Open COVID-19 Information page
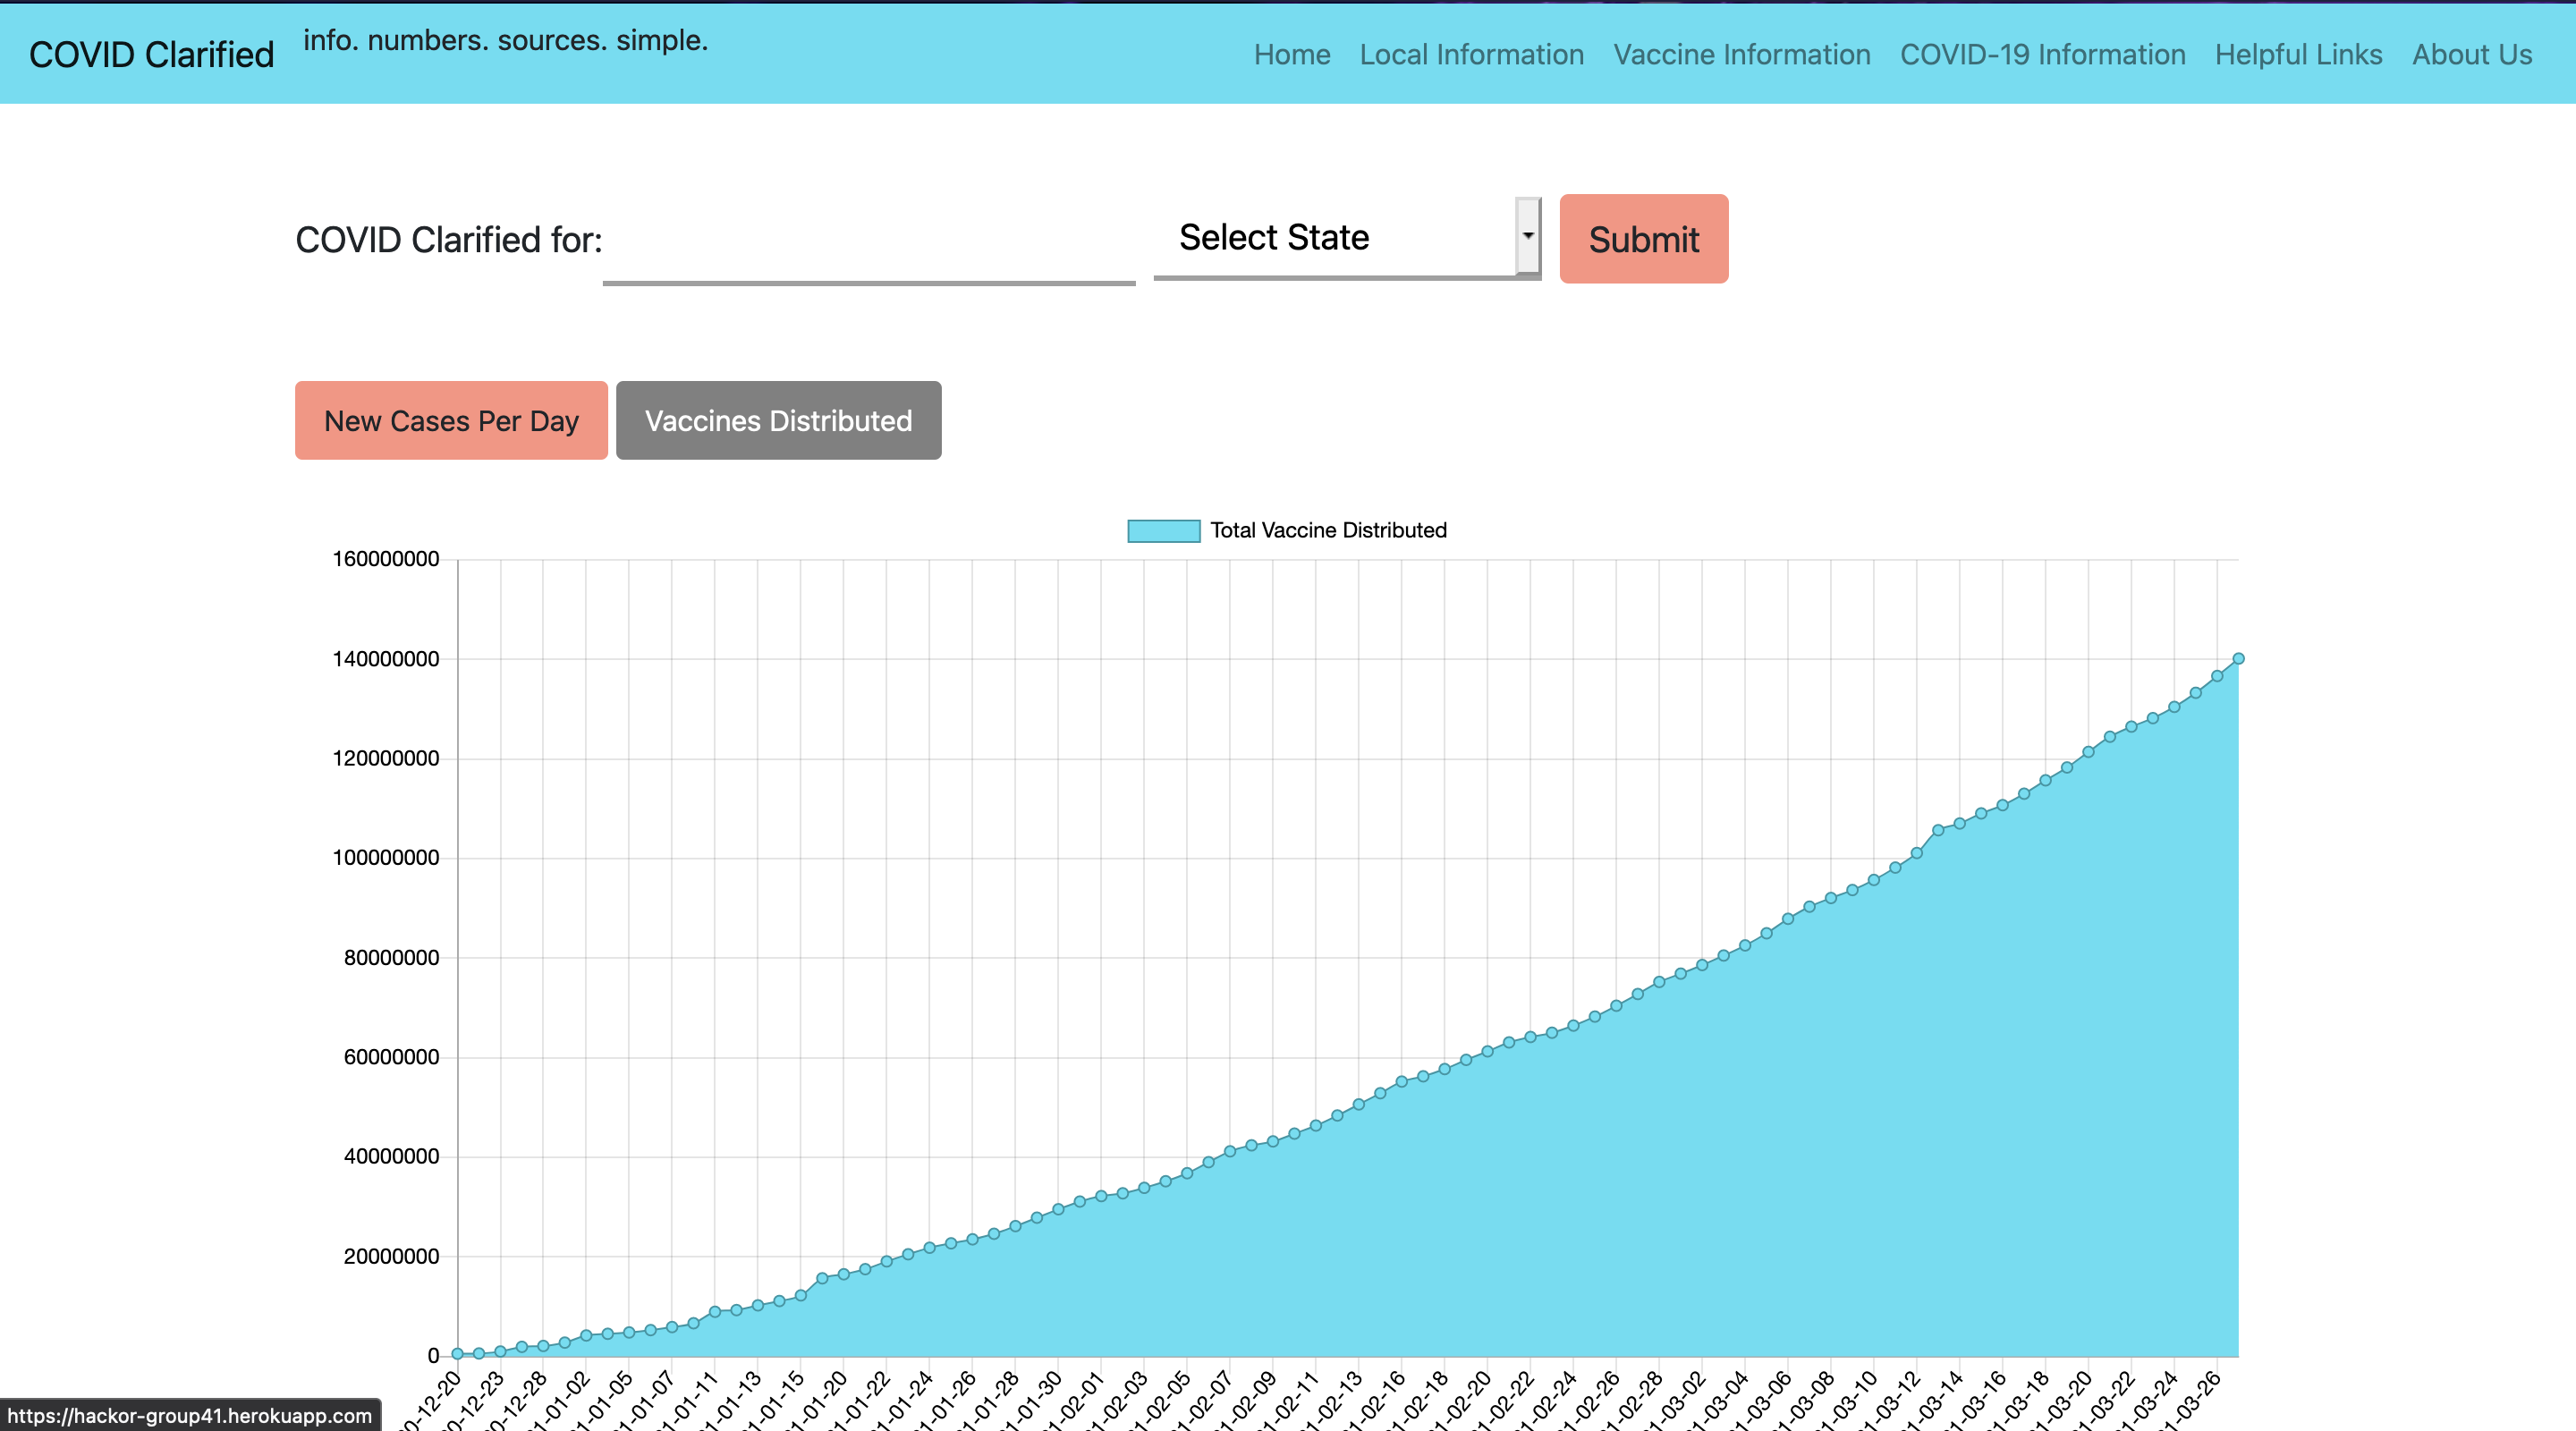Viewport: 2576px width, 1431px height. click(x=2042, y=54)
